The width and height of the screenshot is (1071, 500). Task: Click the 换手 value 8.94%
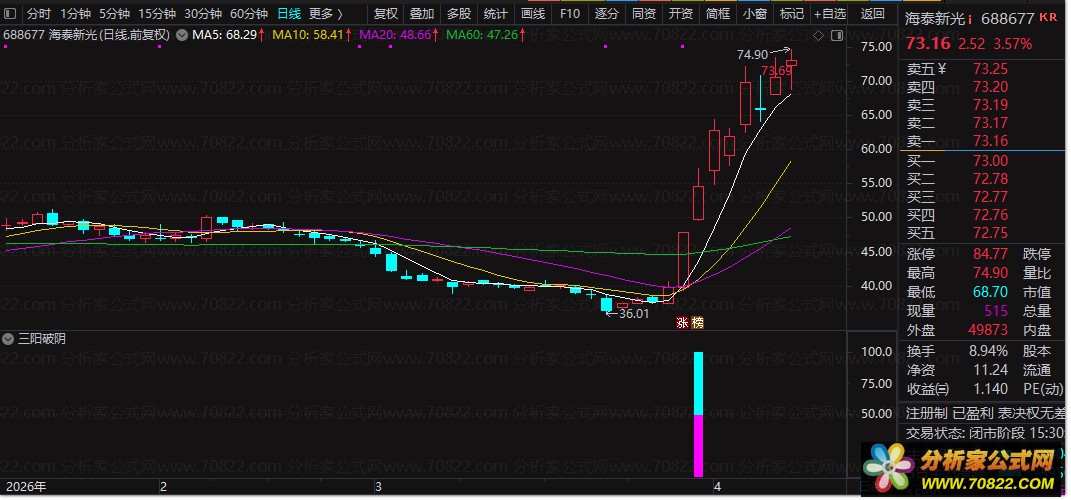pyautogui.click(x=988, y=351)
